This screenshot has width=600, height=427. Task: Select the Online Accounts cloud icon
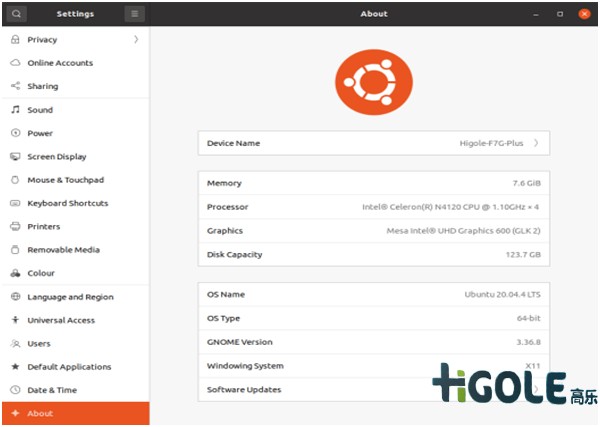(x=16, y=63)
